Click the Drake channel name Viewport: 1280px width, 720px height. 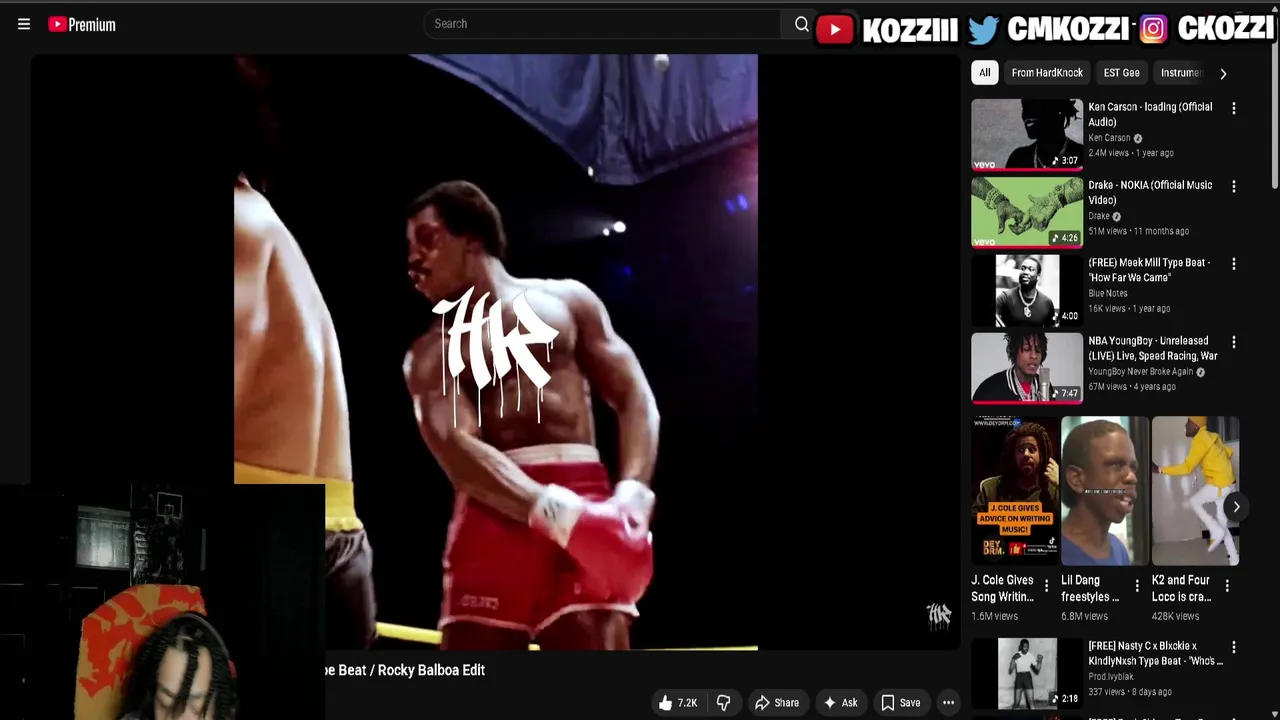[1099, 216]
